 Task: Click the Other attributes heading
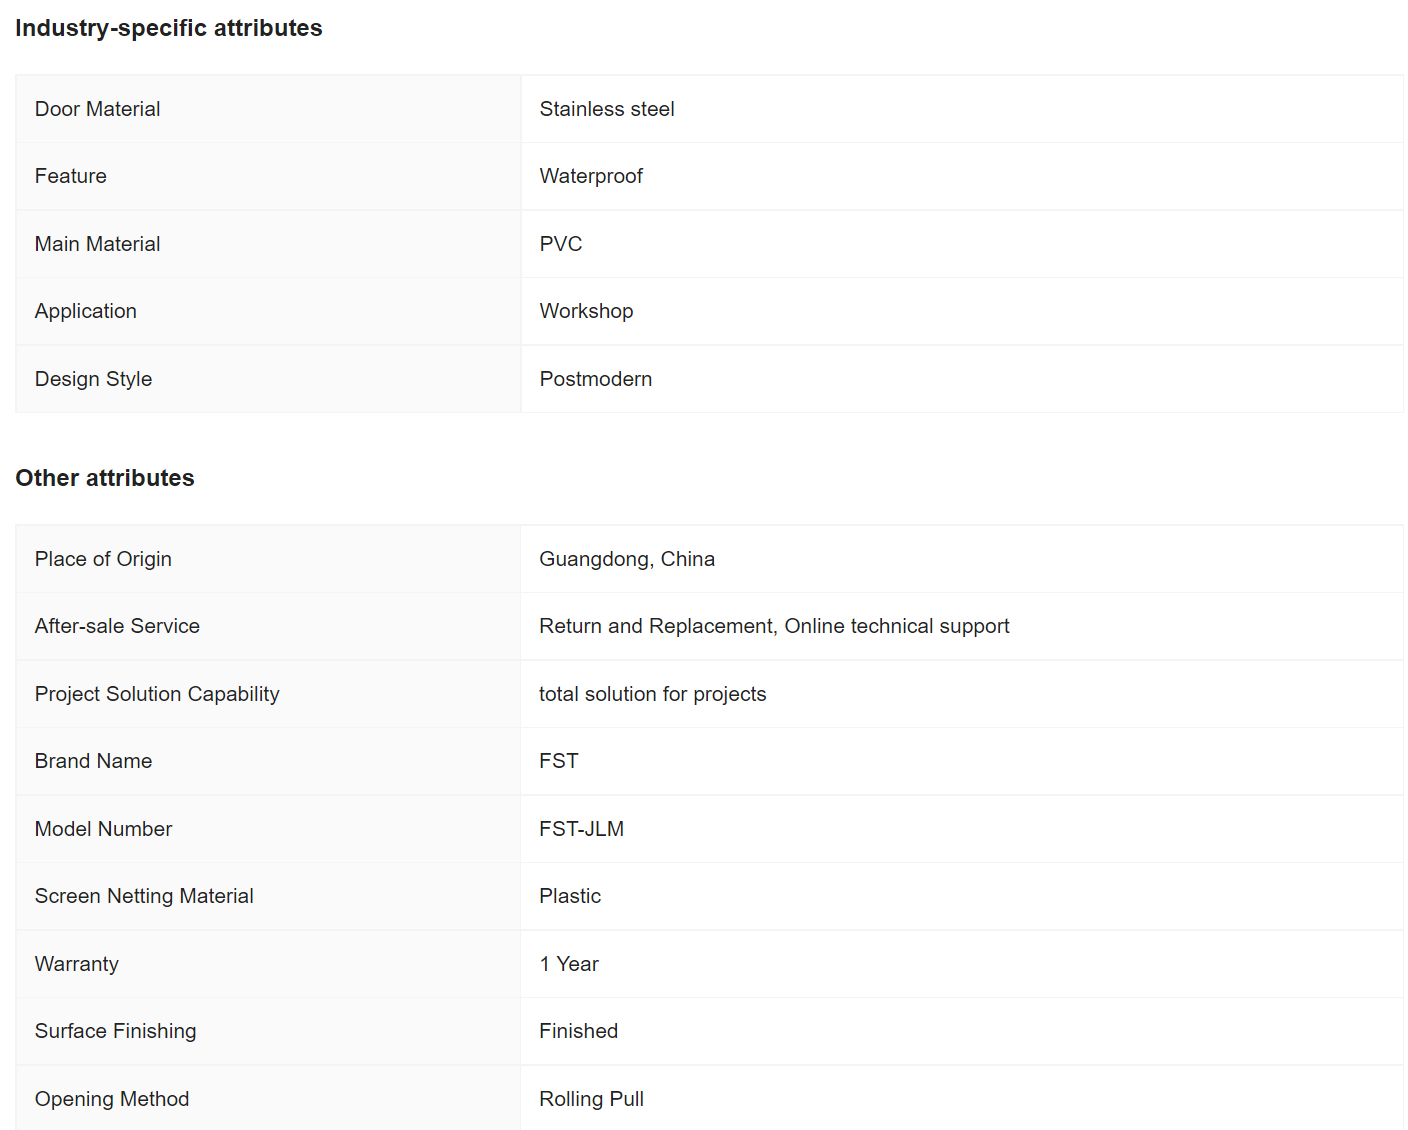point(105,478)
